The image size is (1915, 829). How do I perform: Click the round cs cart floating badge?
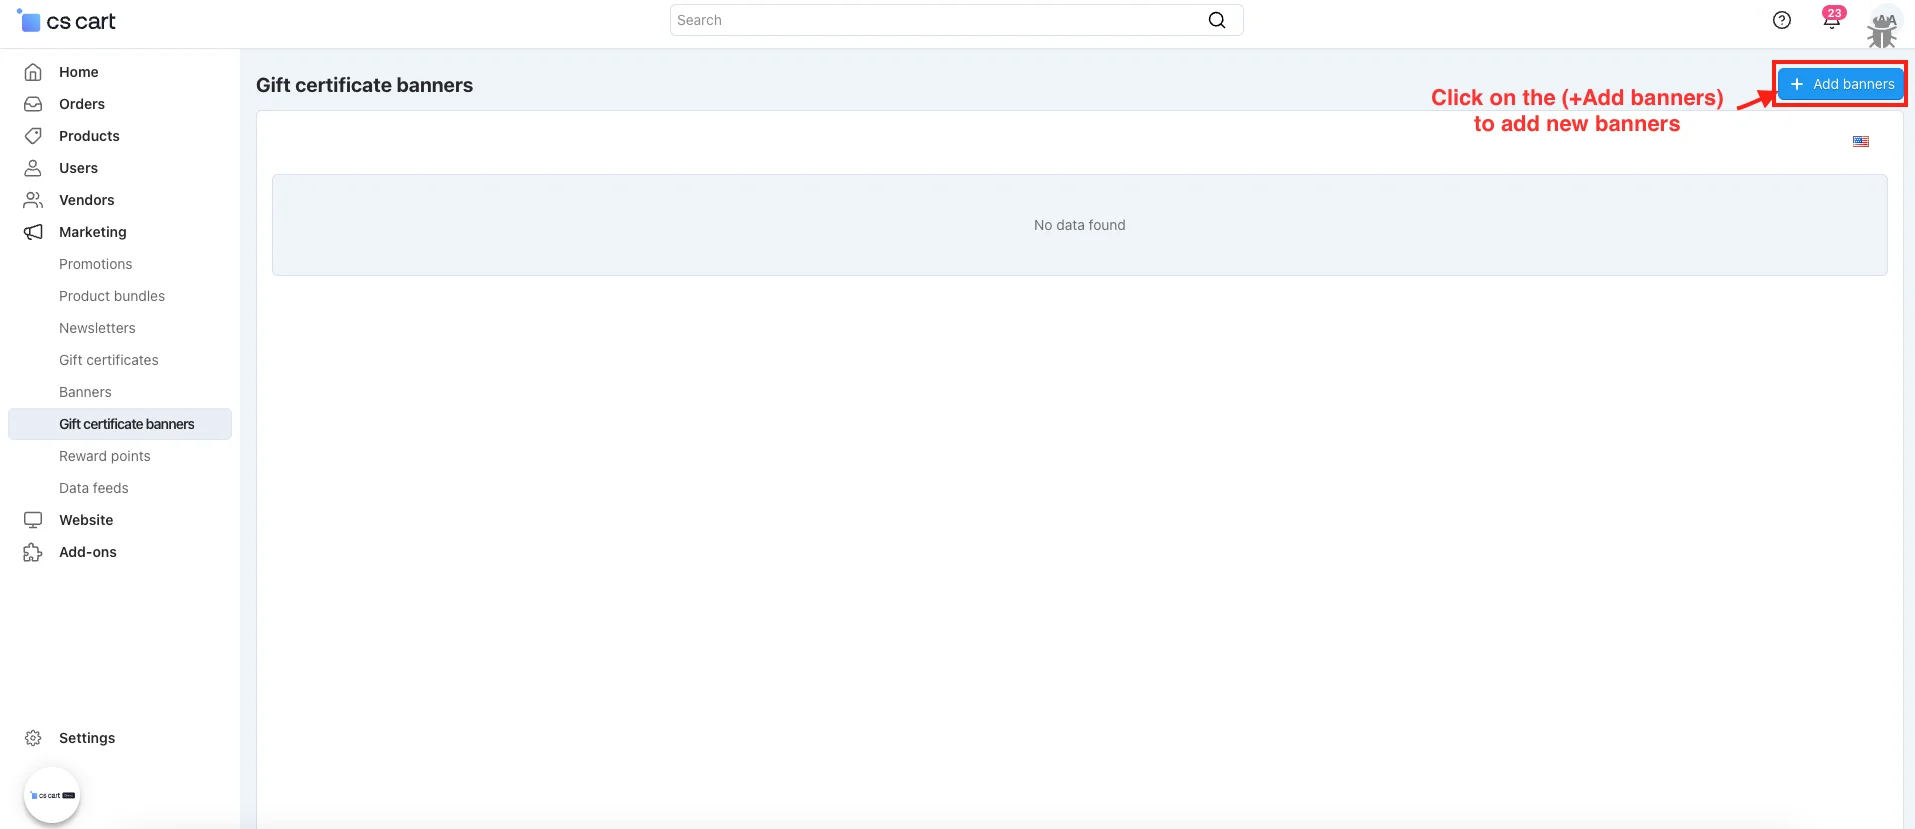click(52, 795)
